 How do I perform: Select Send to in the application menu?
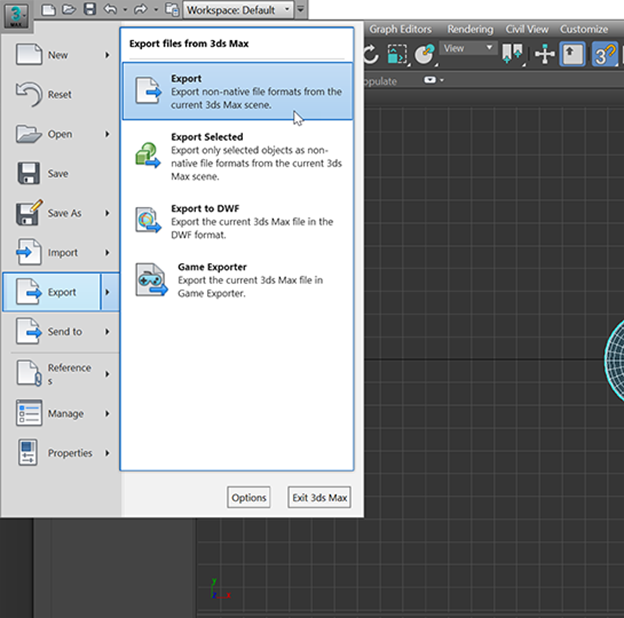[61, 331]
